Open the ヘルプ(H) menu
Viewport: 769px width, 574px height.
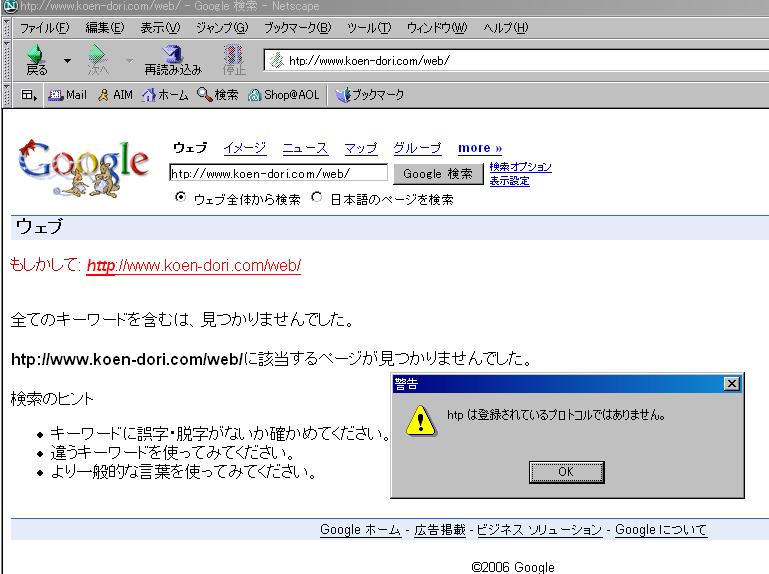[506, 28]
